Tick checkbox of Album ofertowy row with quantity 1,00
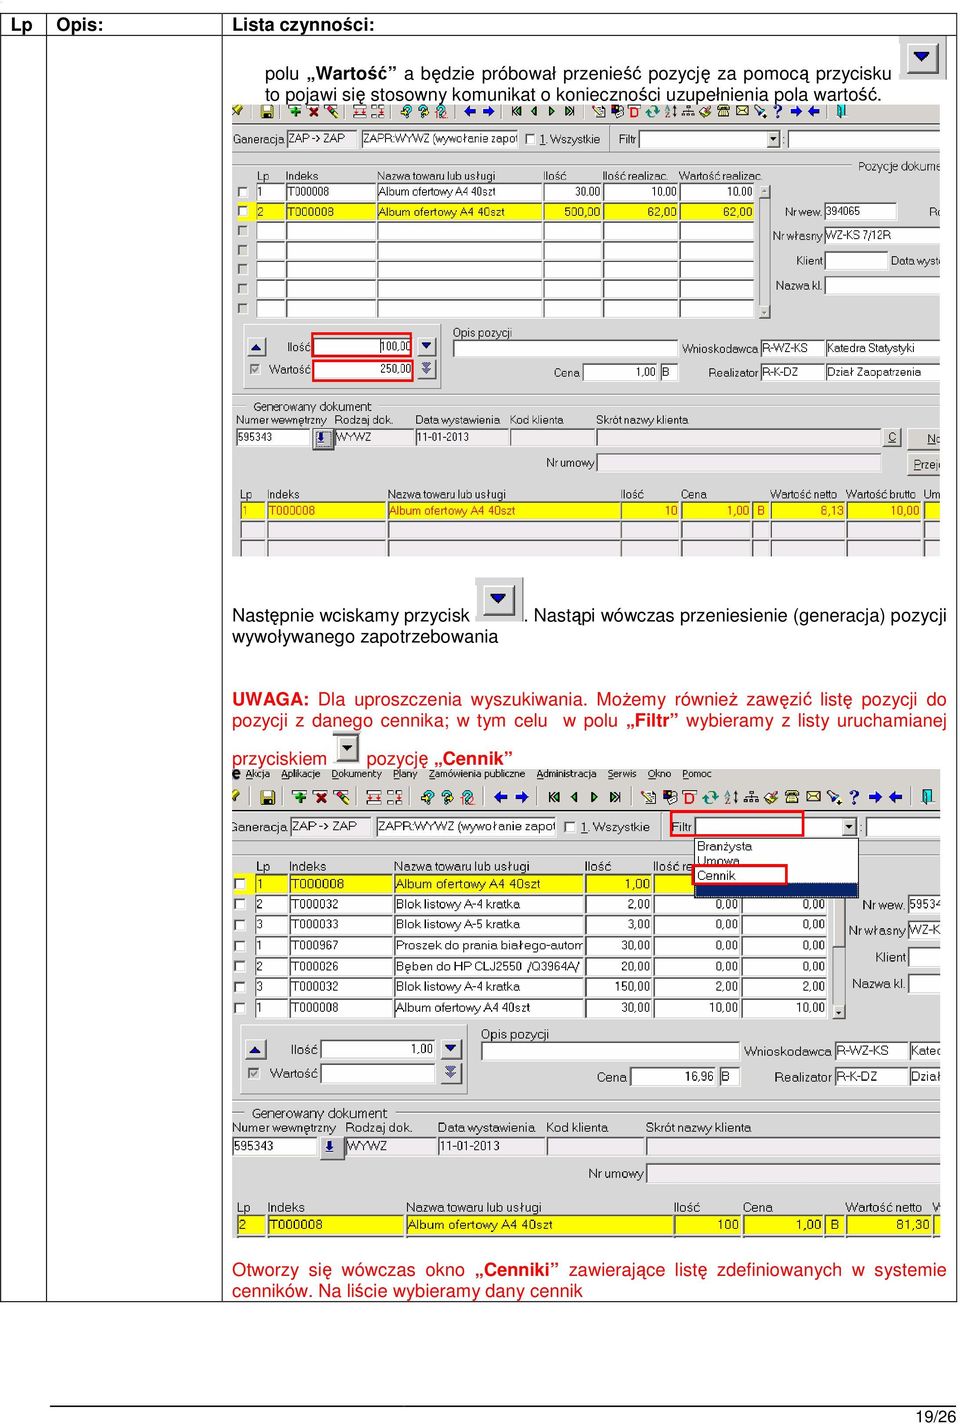Screen dimensions: 960x1424 click(240, 884)
